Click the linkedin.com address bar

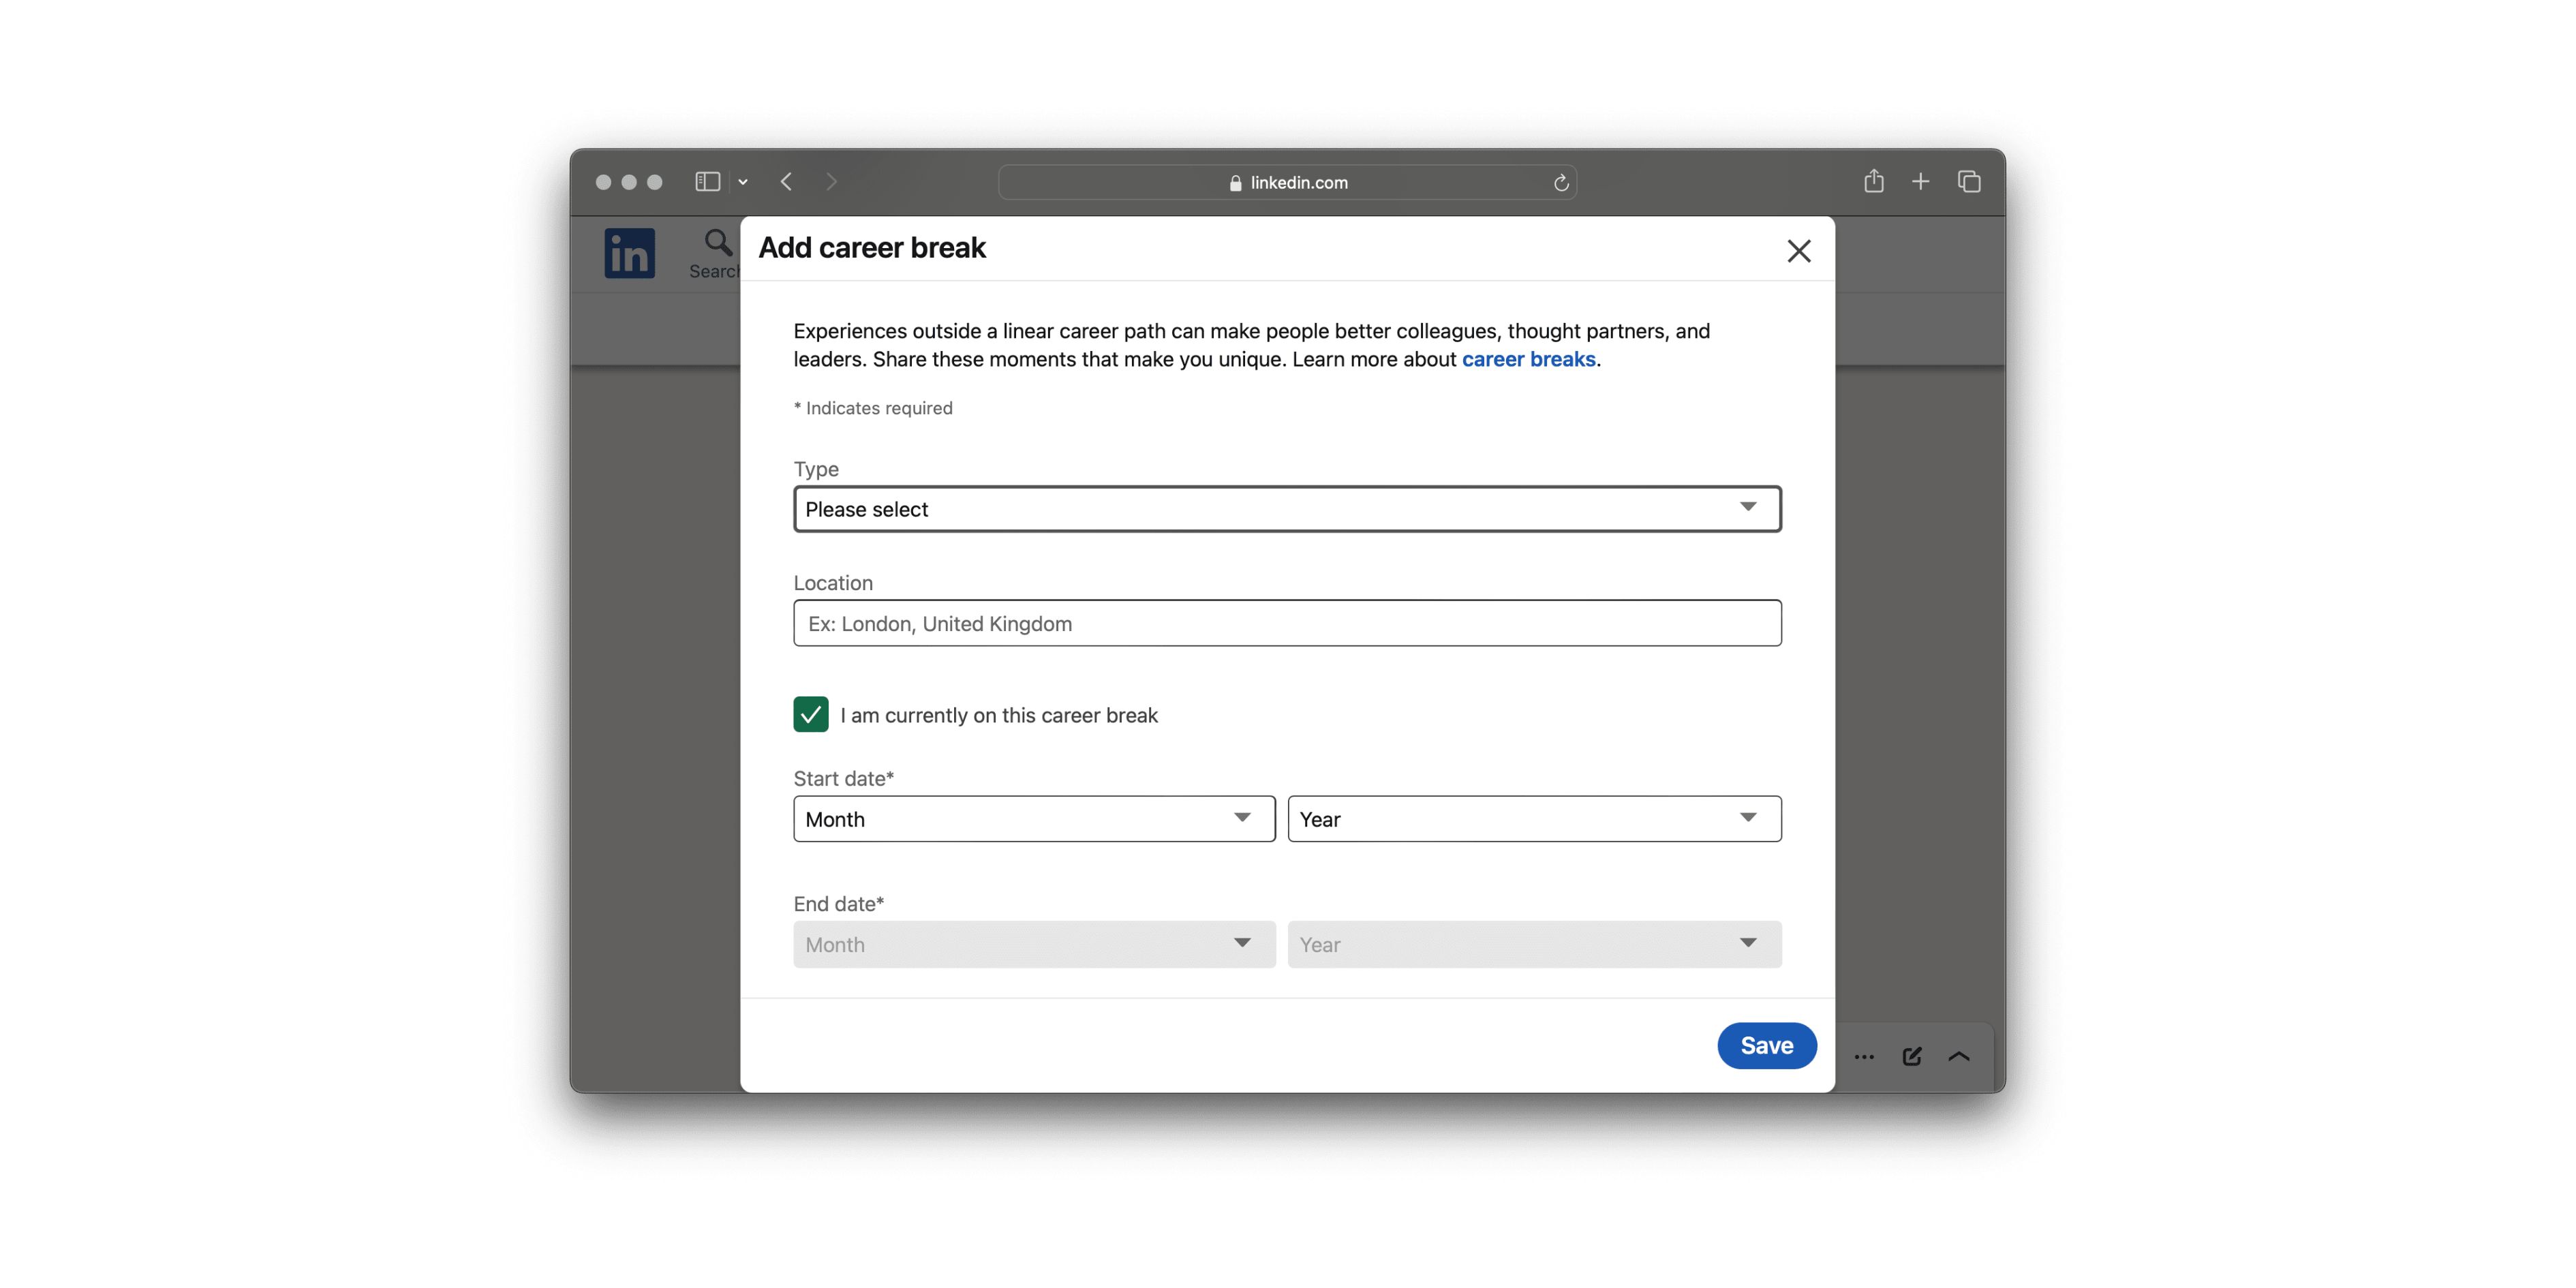pyautogui.click(x=1287, y=183)
